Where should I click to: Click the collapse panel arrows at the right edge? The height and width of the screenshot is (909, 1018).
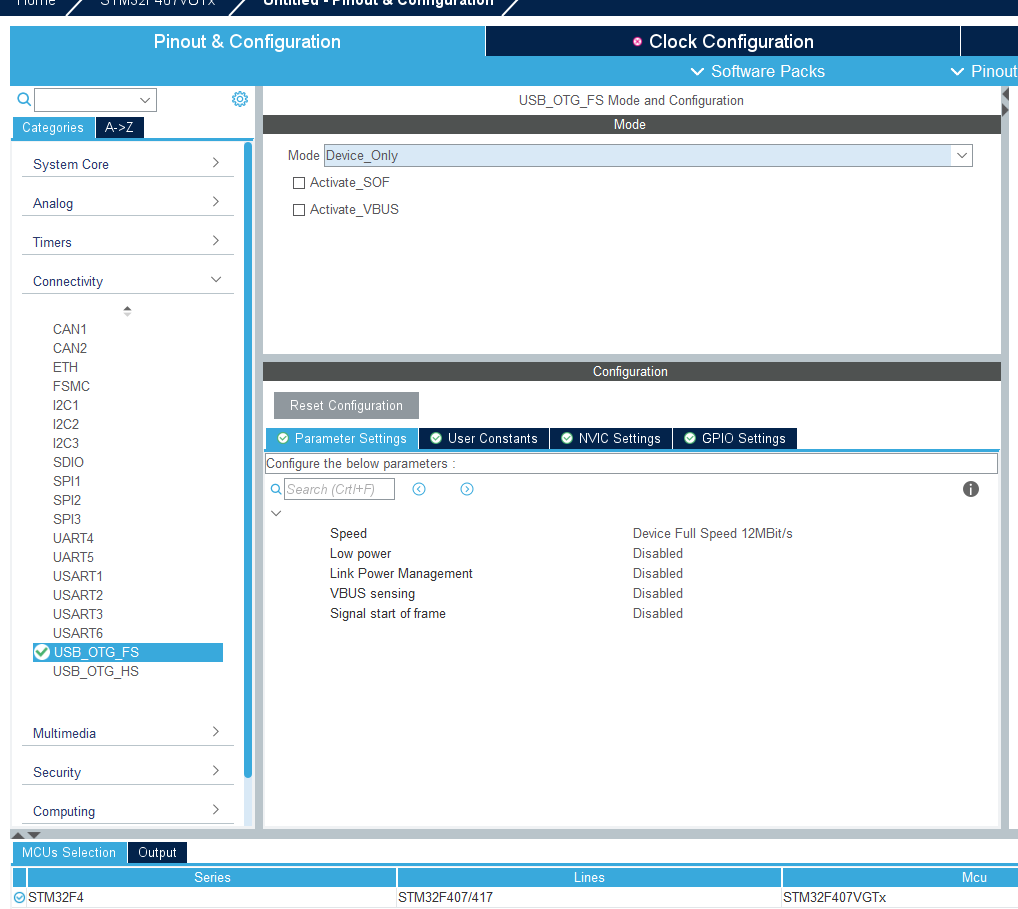point(1005,102)
